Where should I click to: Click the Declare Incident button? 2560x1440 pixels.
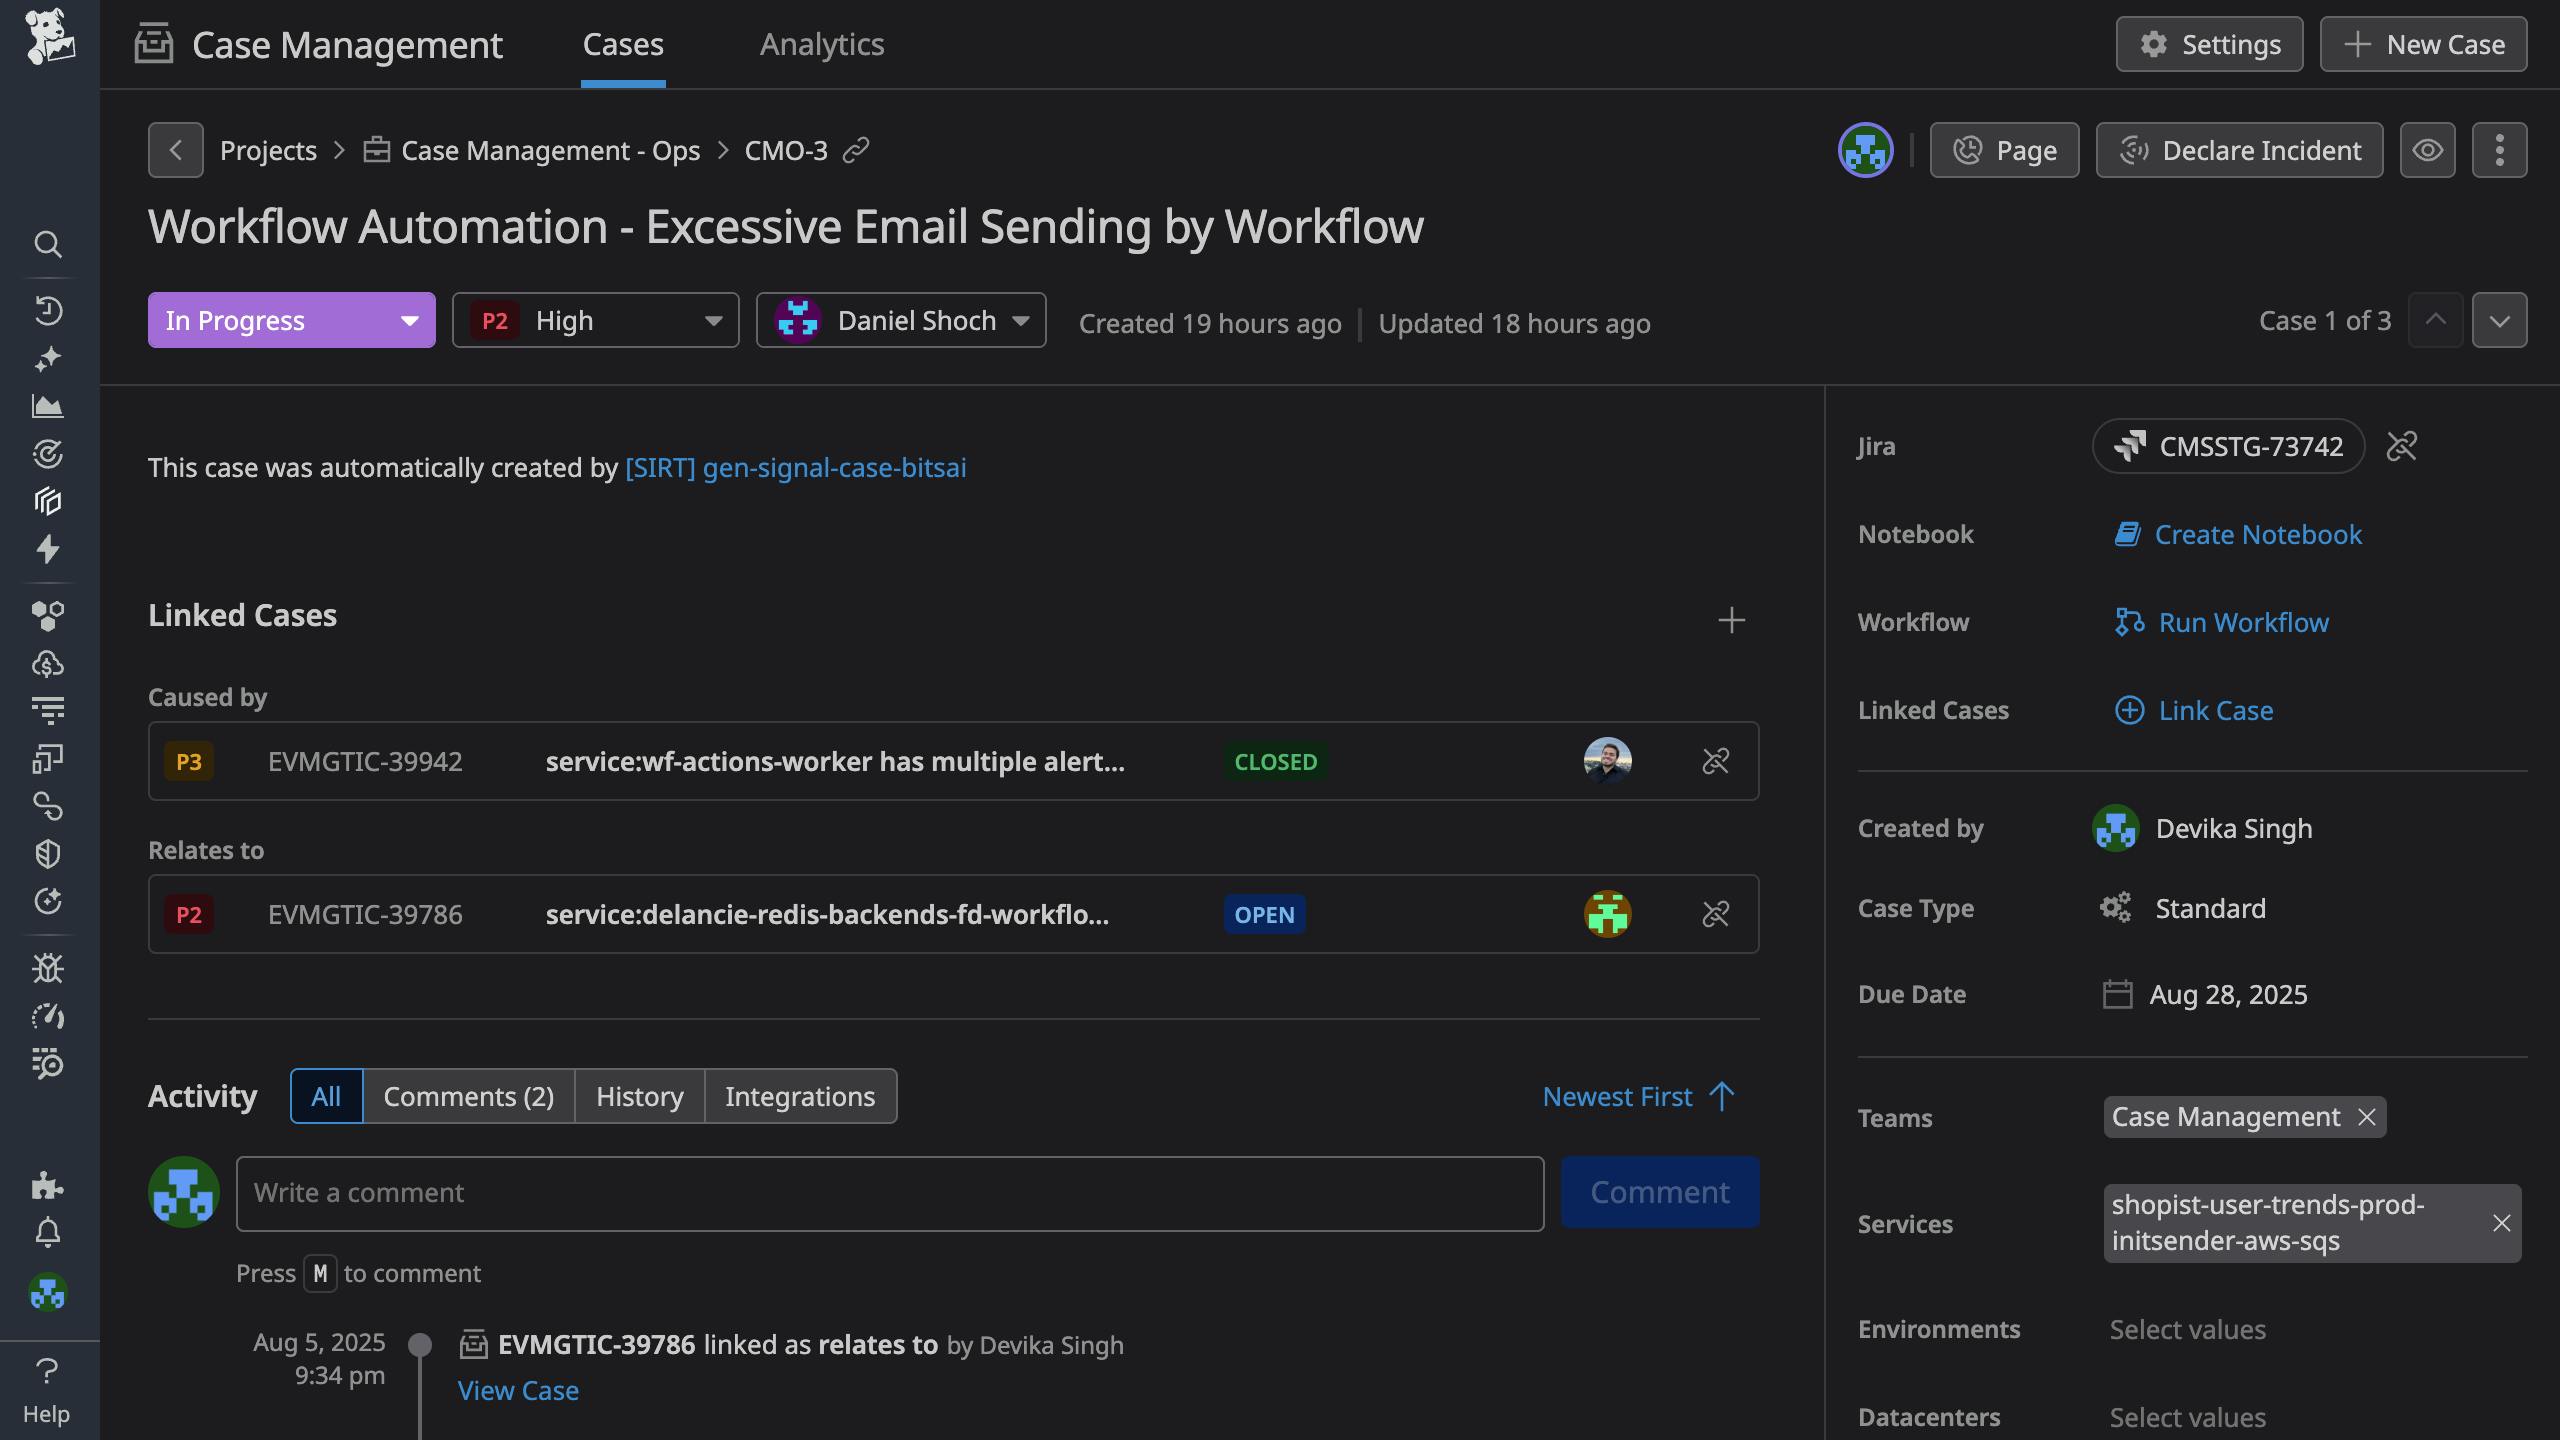(2239, 149)
